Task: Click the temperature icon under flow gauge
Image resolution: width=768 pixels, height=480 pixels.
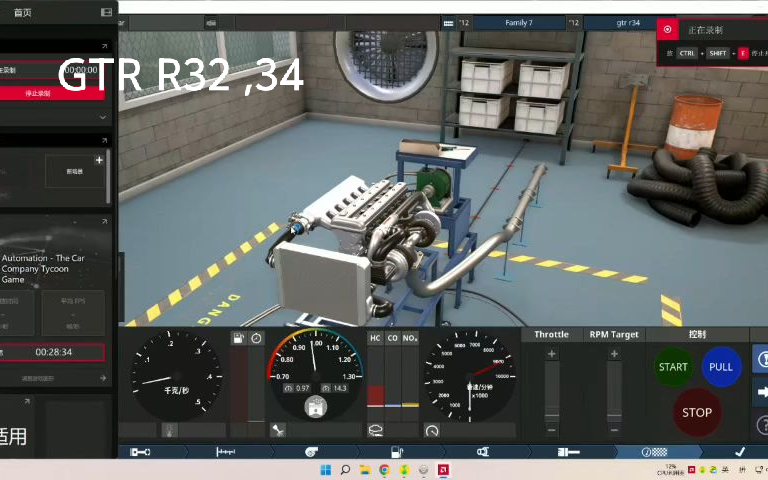Action: (169, 431)
